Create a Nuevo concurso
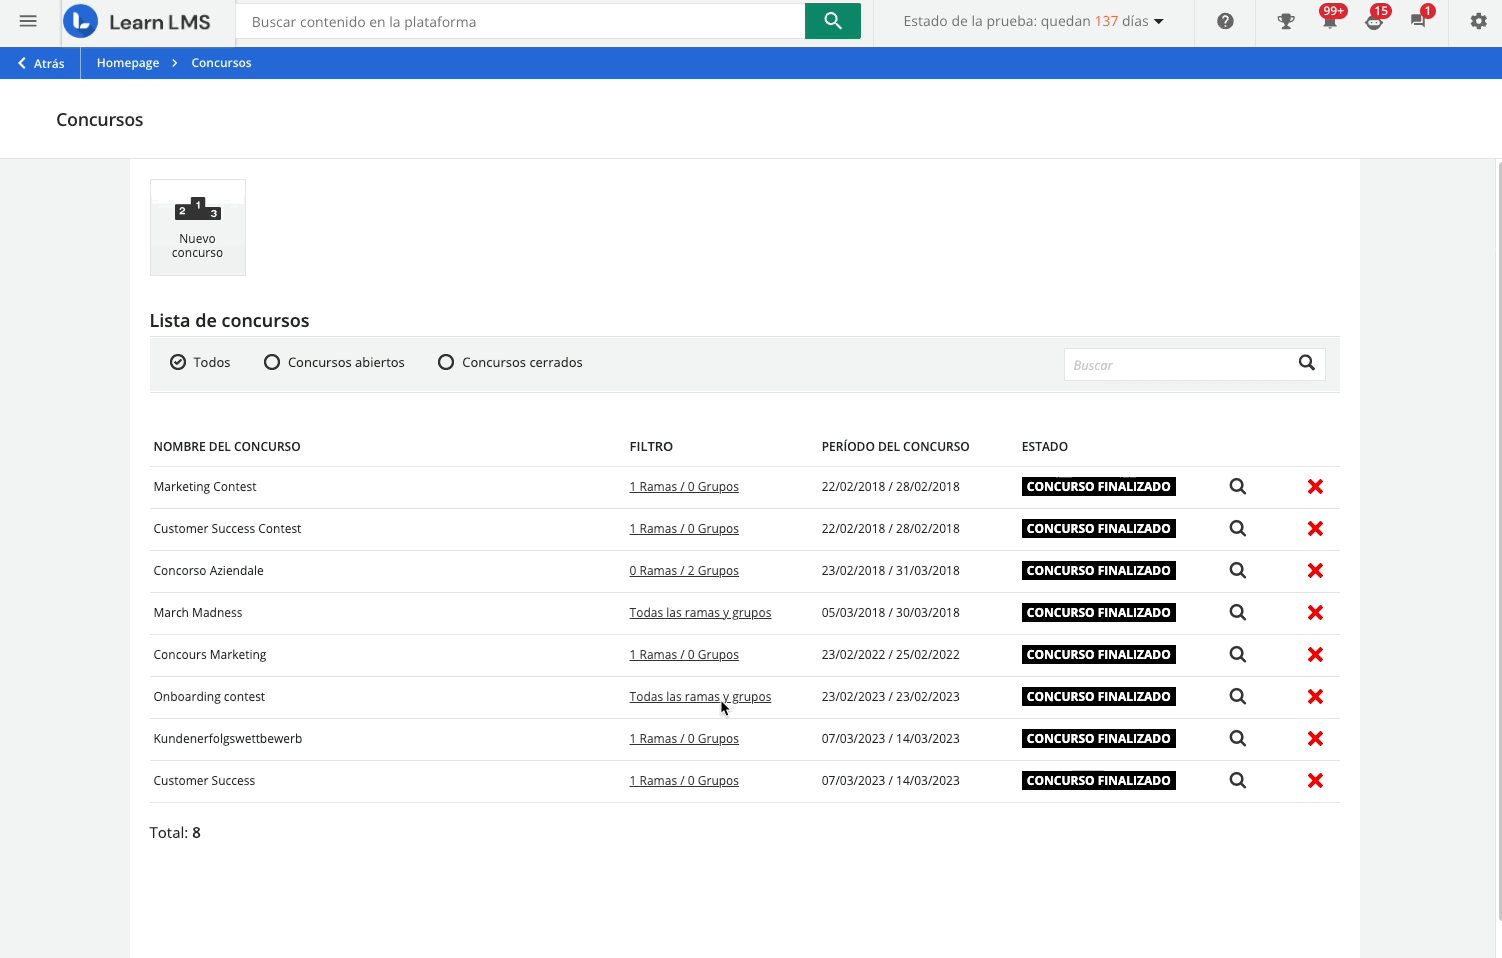 pyautogui.click(x=197, y=227)
